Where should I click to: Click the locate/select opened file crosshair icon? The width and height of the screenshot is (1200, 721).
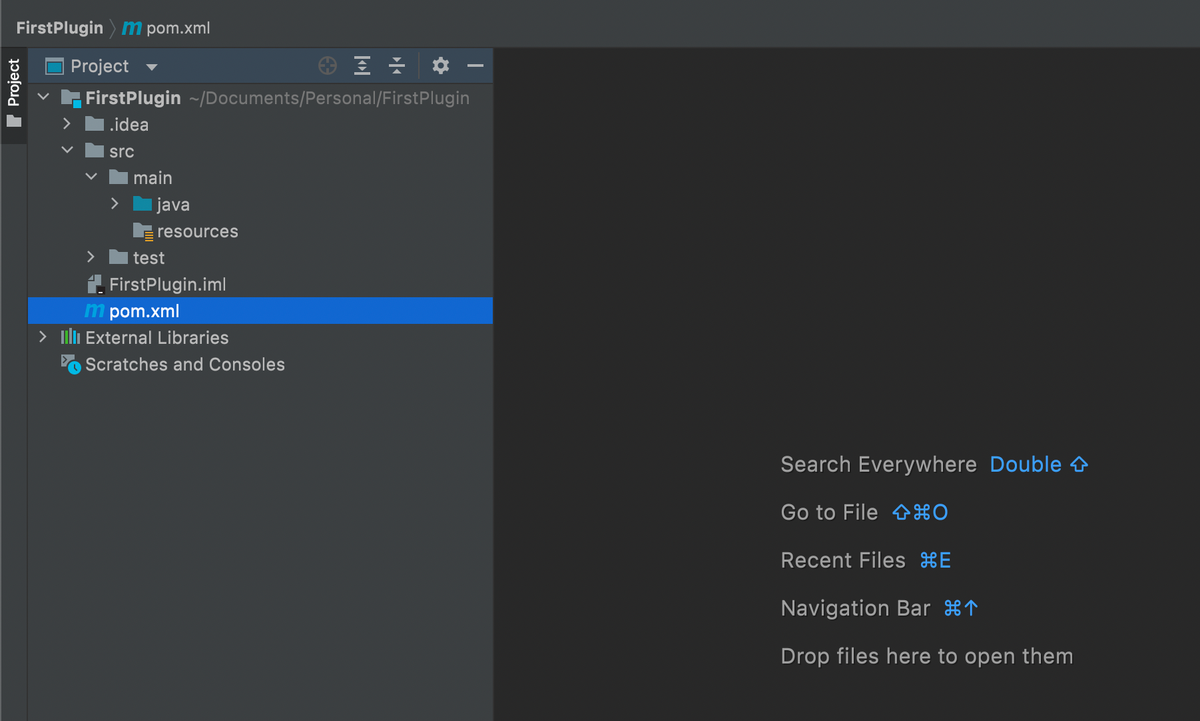click(x=327, y=66)
